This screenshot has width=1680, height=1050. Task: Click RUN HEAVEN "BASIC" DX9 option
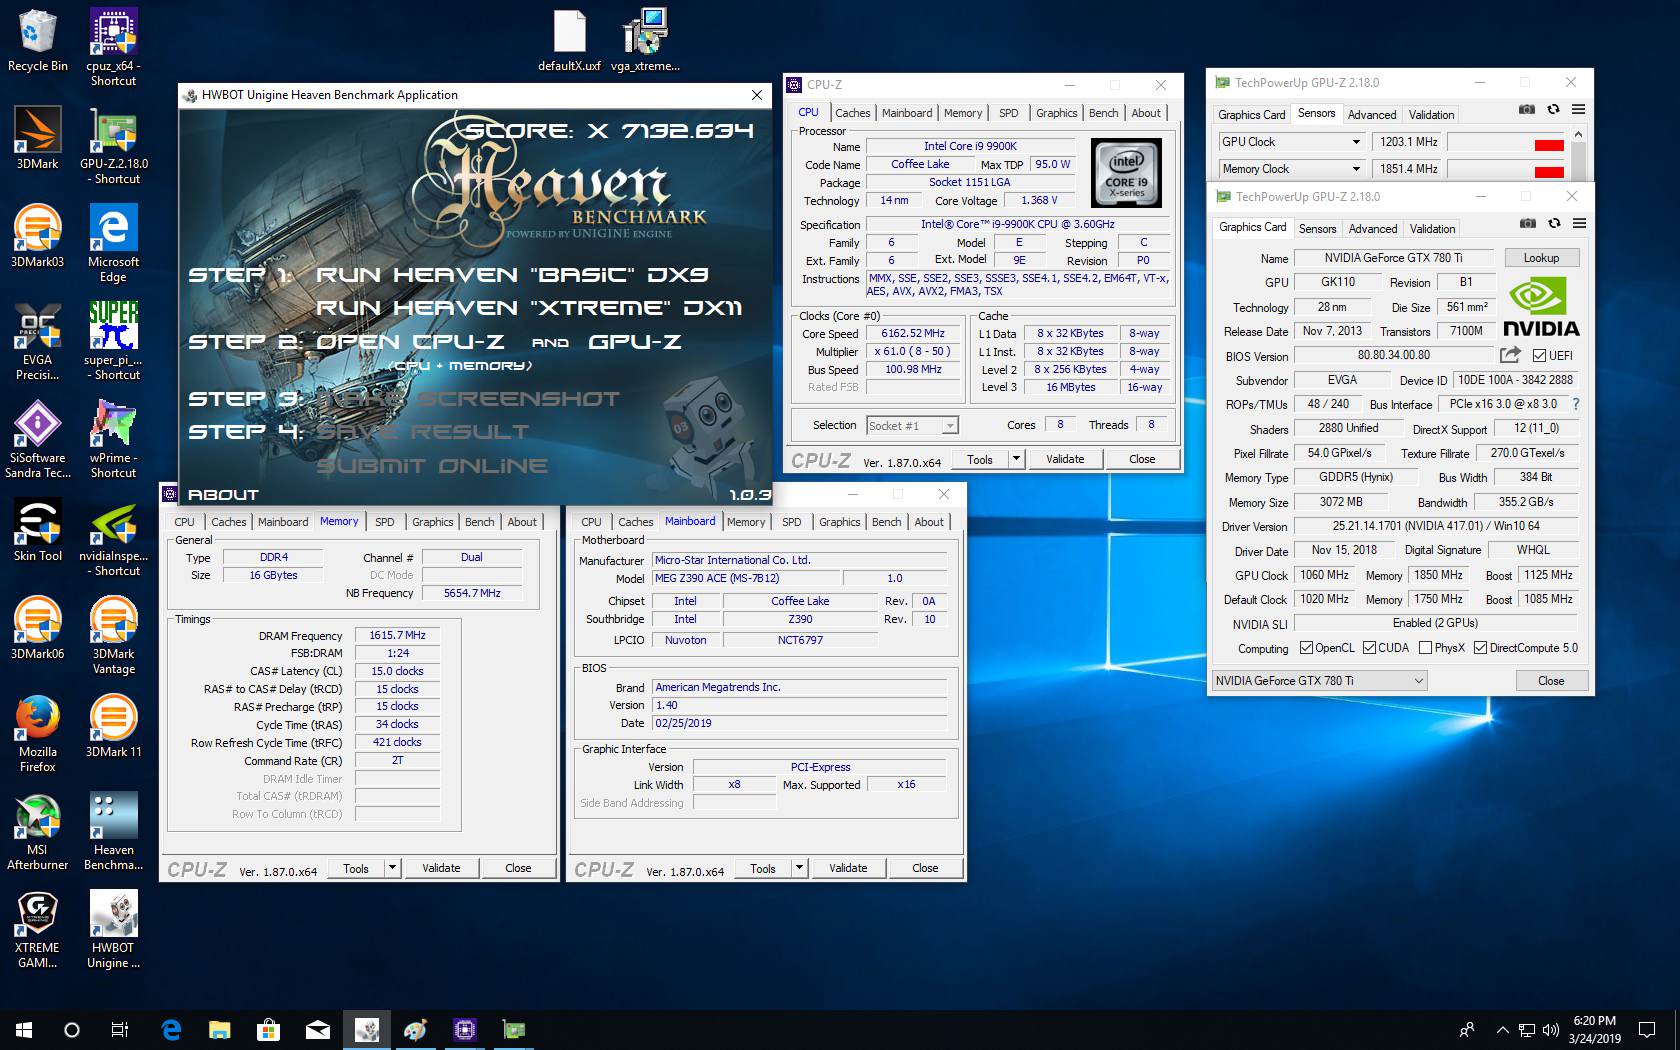click(x=512, y=275)
